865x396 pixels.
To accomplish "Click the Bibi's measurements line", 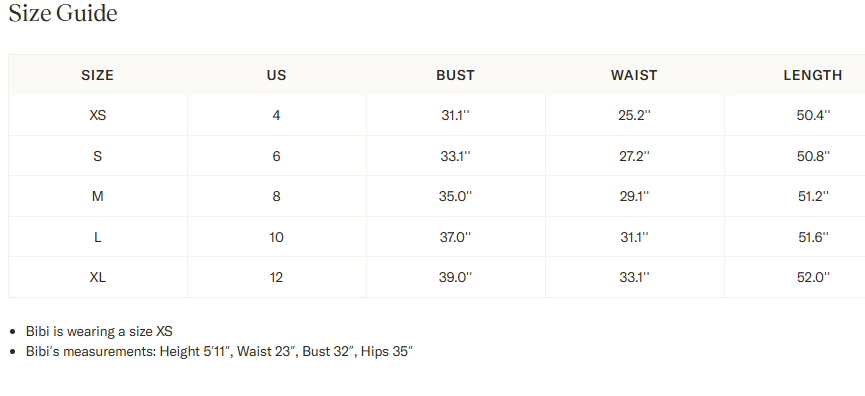I will [x=220, y=351].
